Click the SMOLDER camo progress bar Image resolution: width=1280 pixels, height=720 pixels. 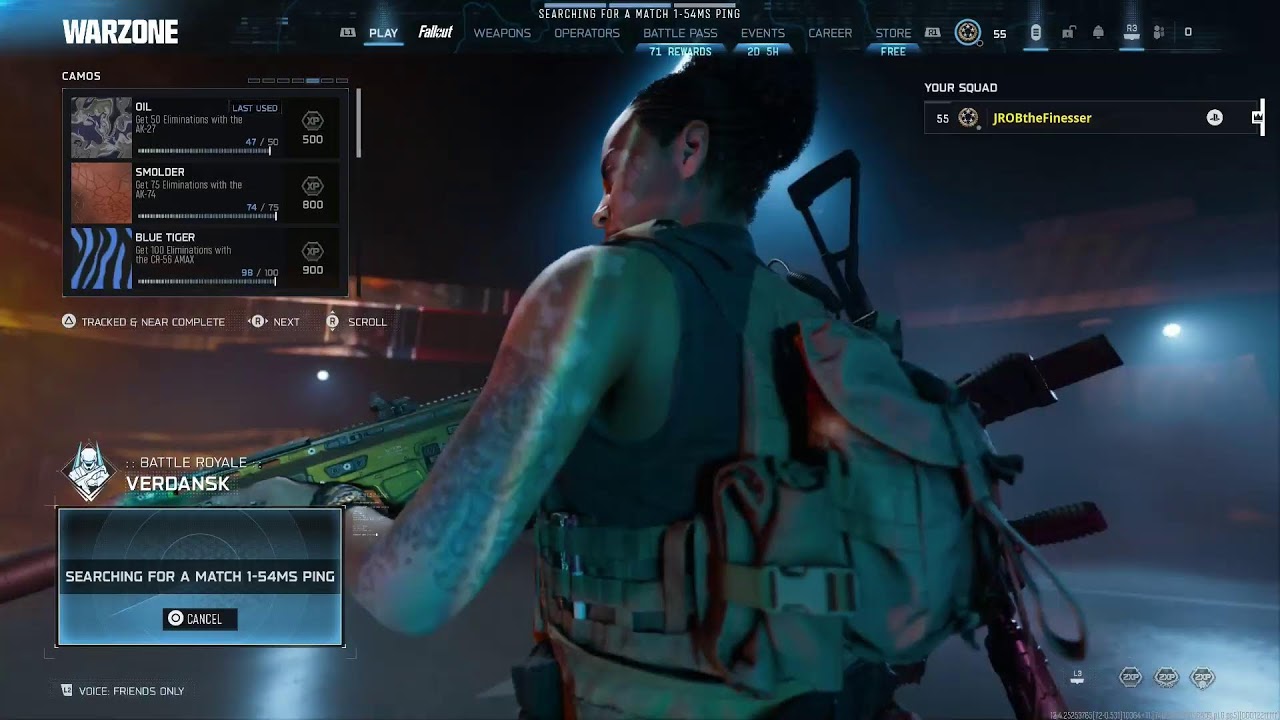pos(207,216)
